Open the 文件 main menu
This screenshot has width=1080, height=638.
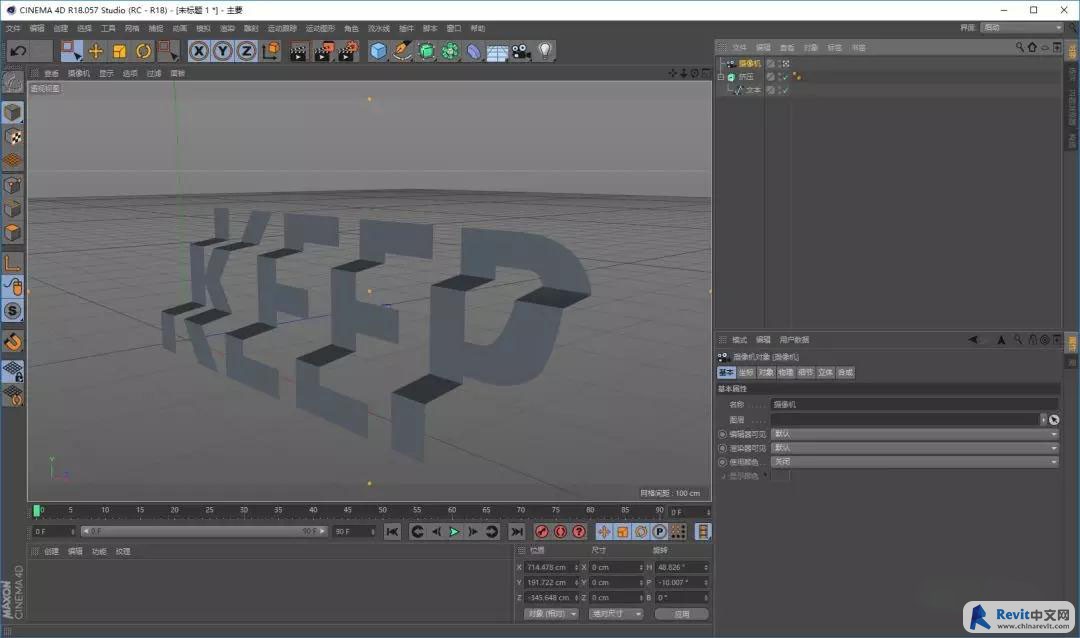(x=13, y=28)
